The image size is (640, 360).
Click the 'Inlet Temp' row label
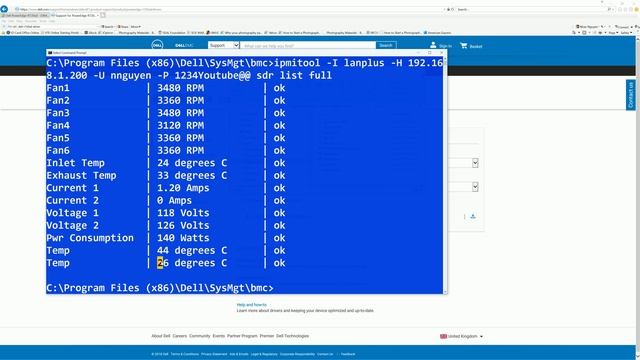[76, 163]
